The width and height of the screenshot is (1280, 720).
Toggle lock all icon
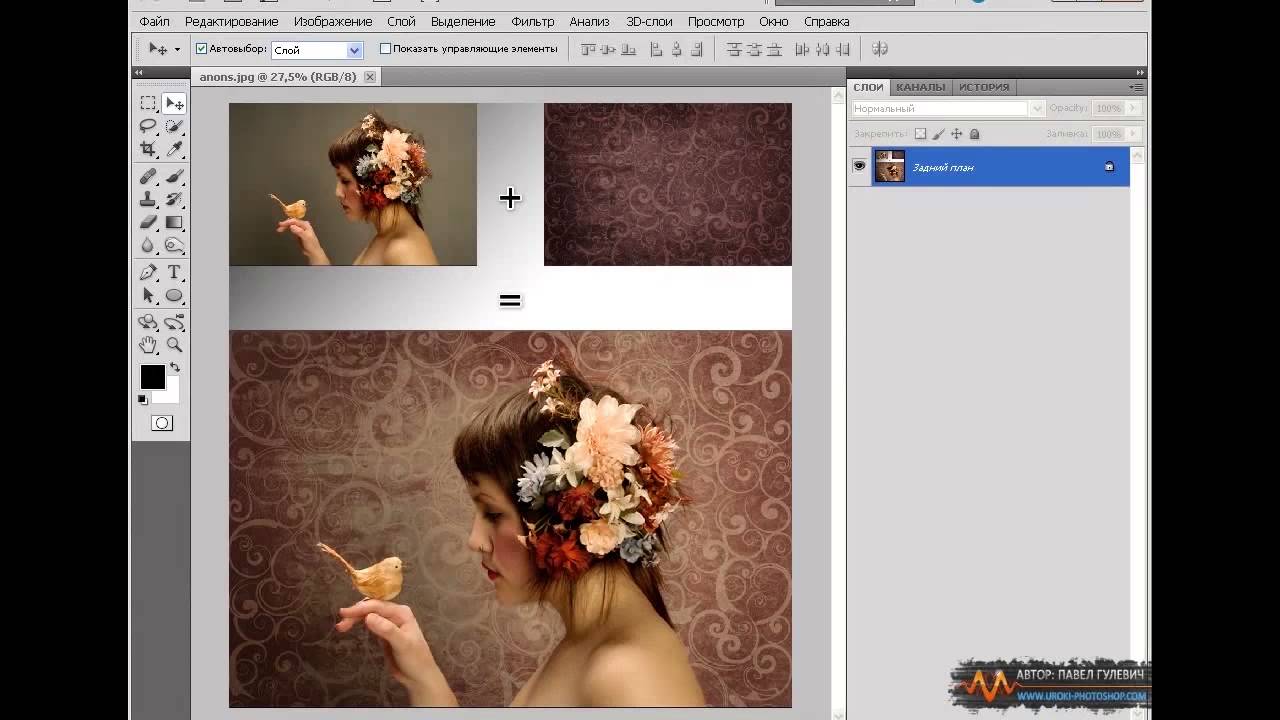975,134
